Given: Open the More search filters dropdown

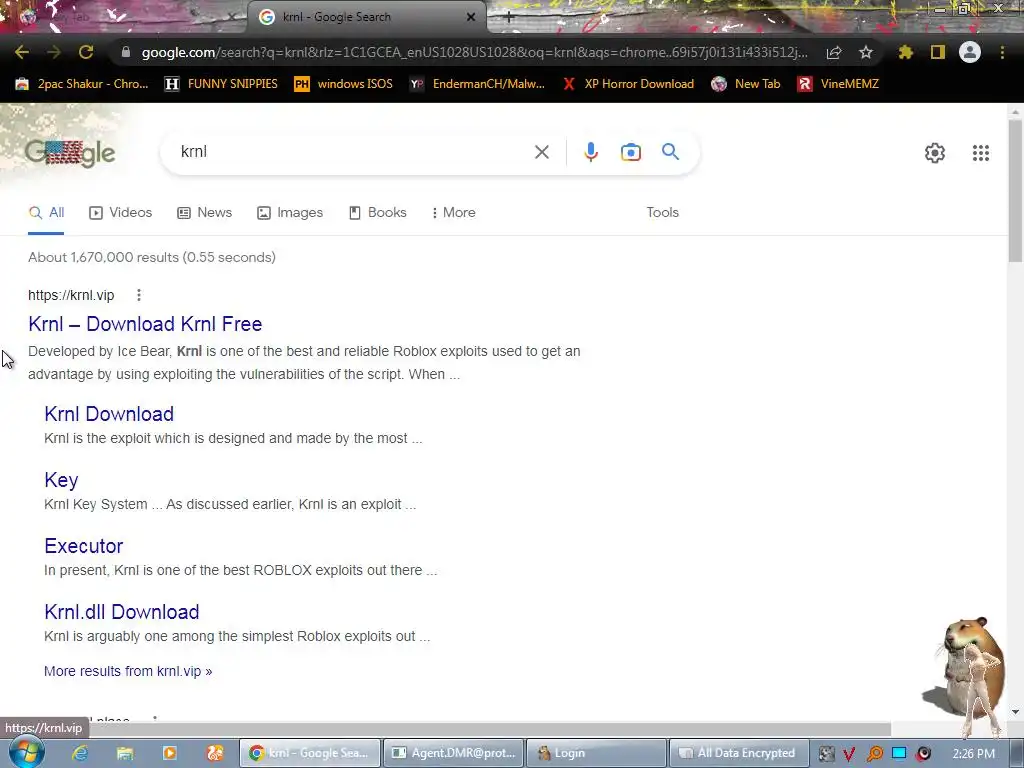Looking at the screenshot, I should tap(453, 212).
